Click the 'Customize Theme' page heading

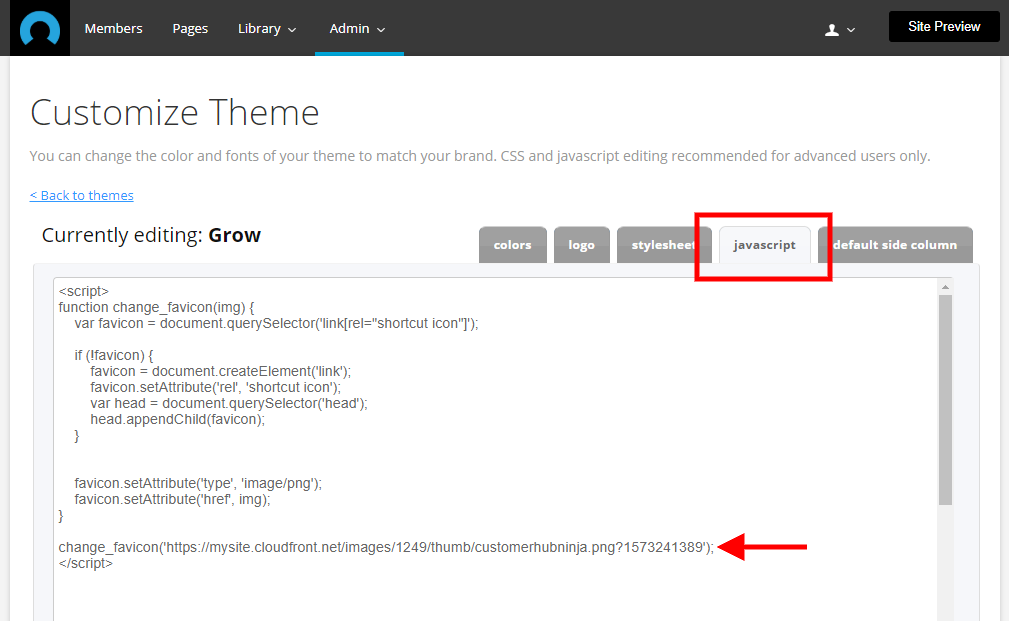[x=174, y=113]
